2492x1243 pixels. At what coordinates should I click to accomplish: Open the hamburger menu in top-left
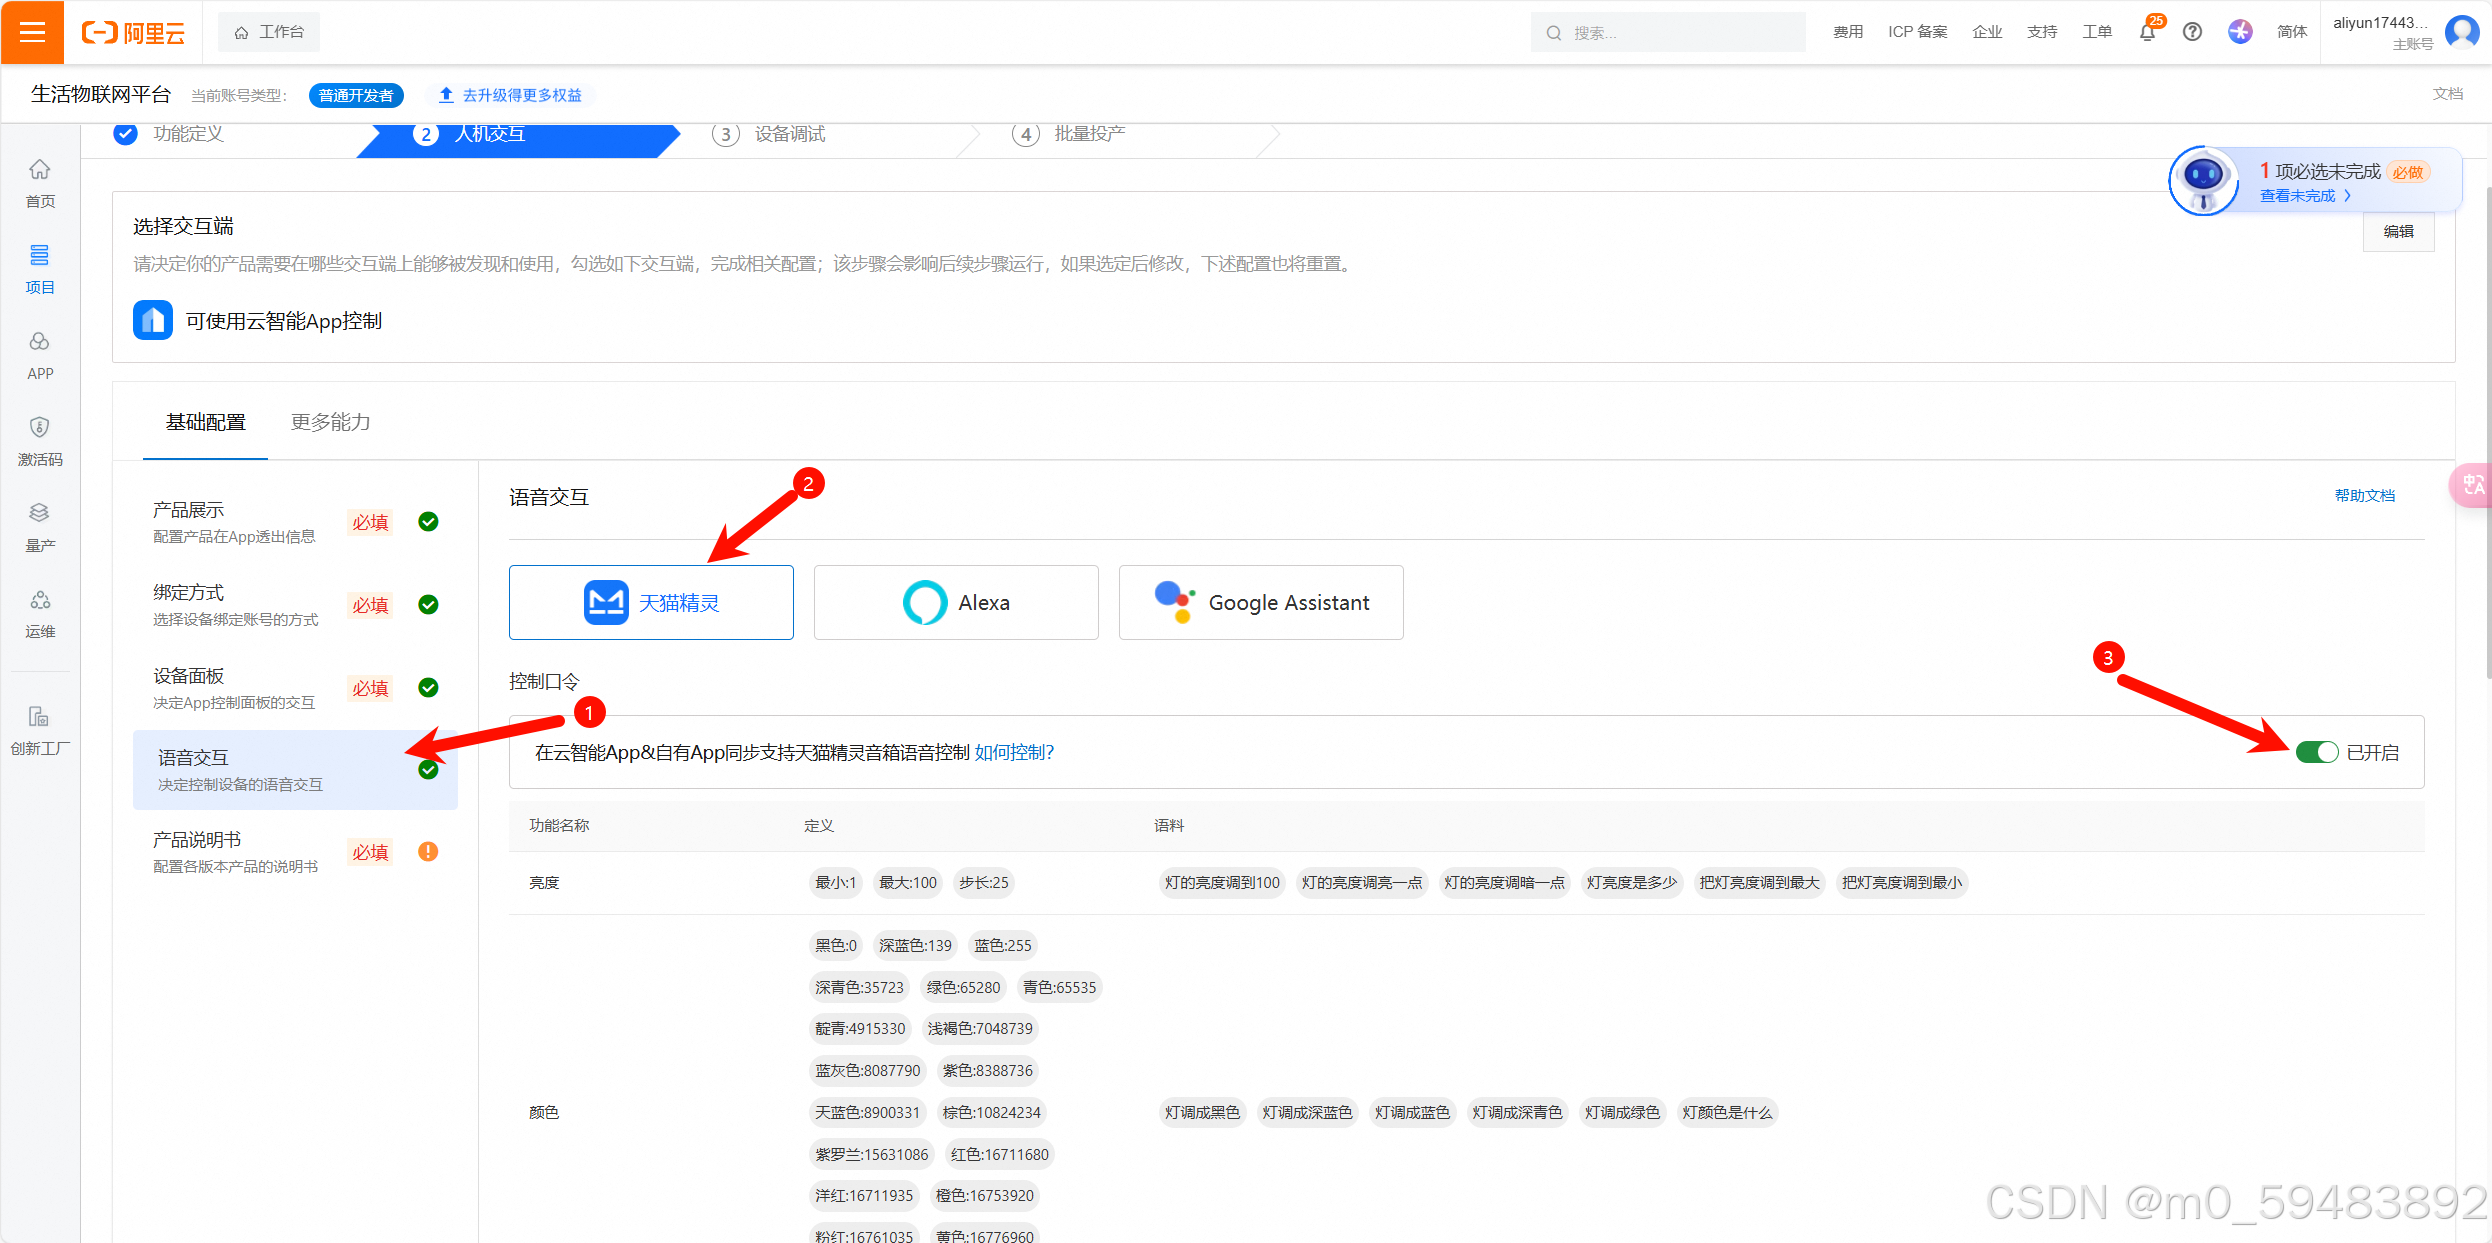click(x=32, y=32)
